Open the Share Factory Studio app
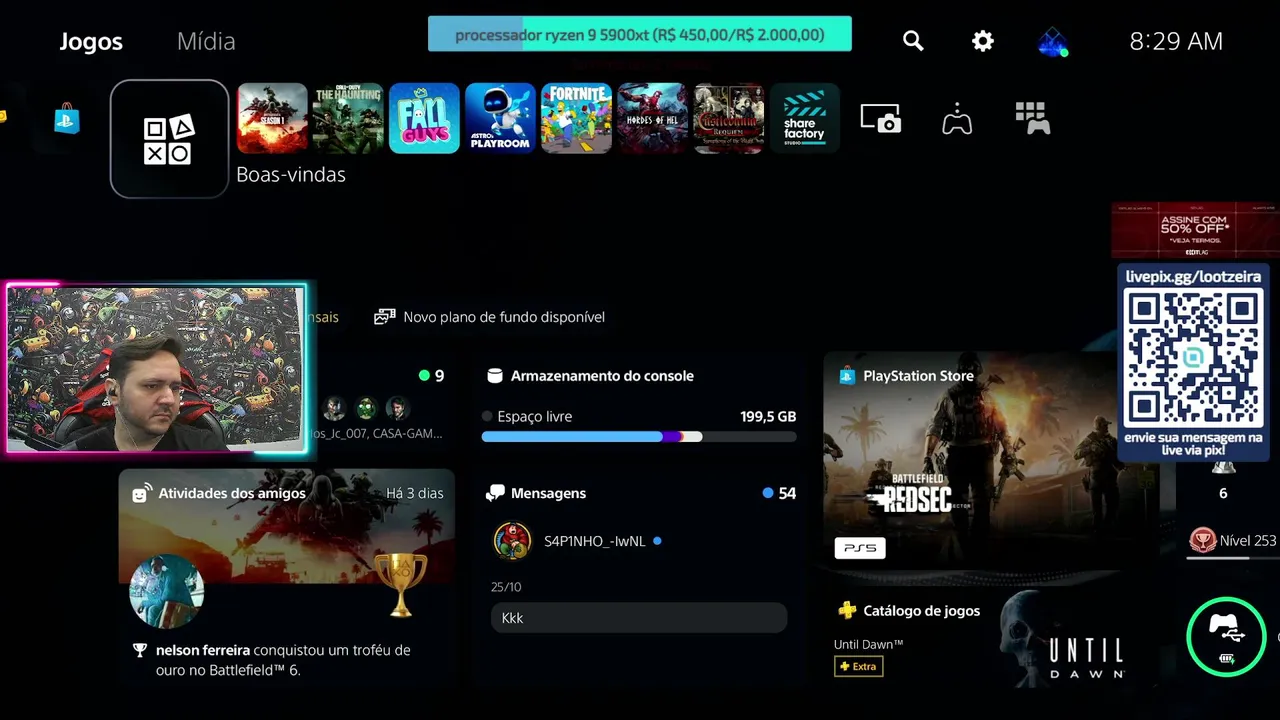This screenshot has height=720, width=1280. click(x=805, y=118)
